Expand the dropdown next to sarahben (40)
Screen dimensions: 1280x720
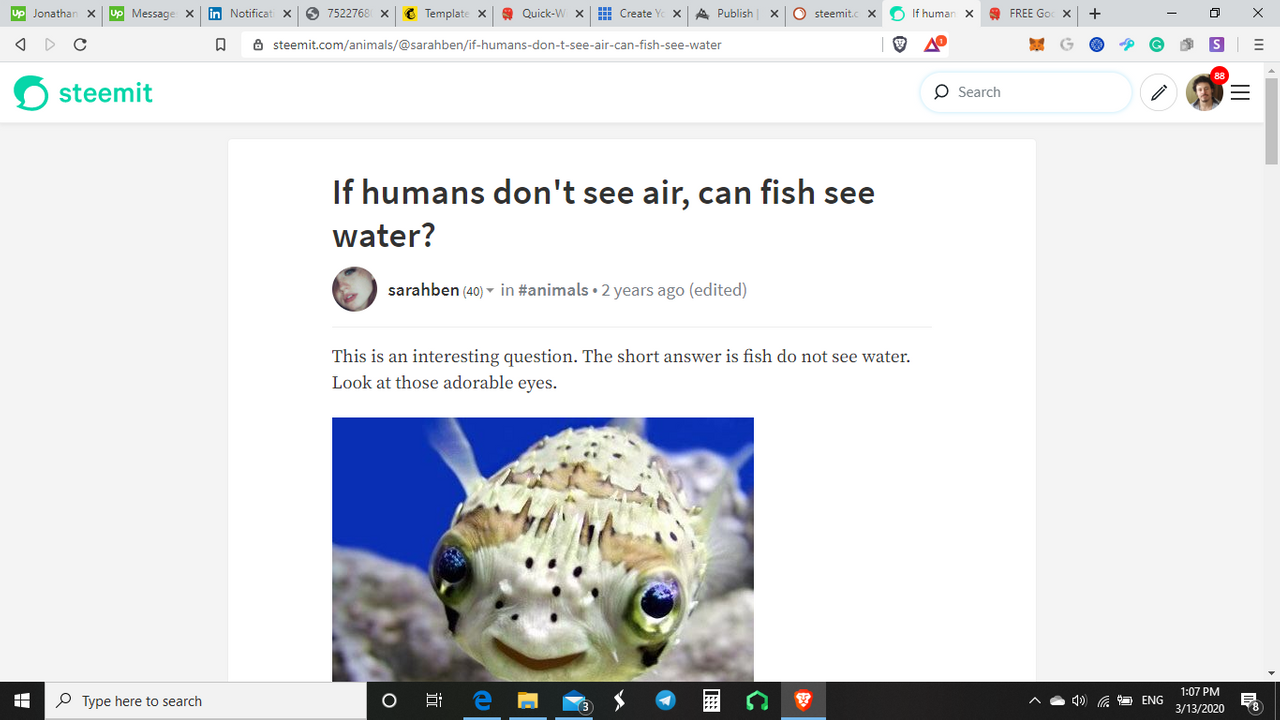point(490,291)
